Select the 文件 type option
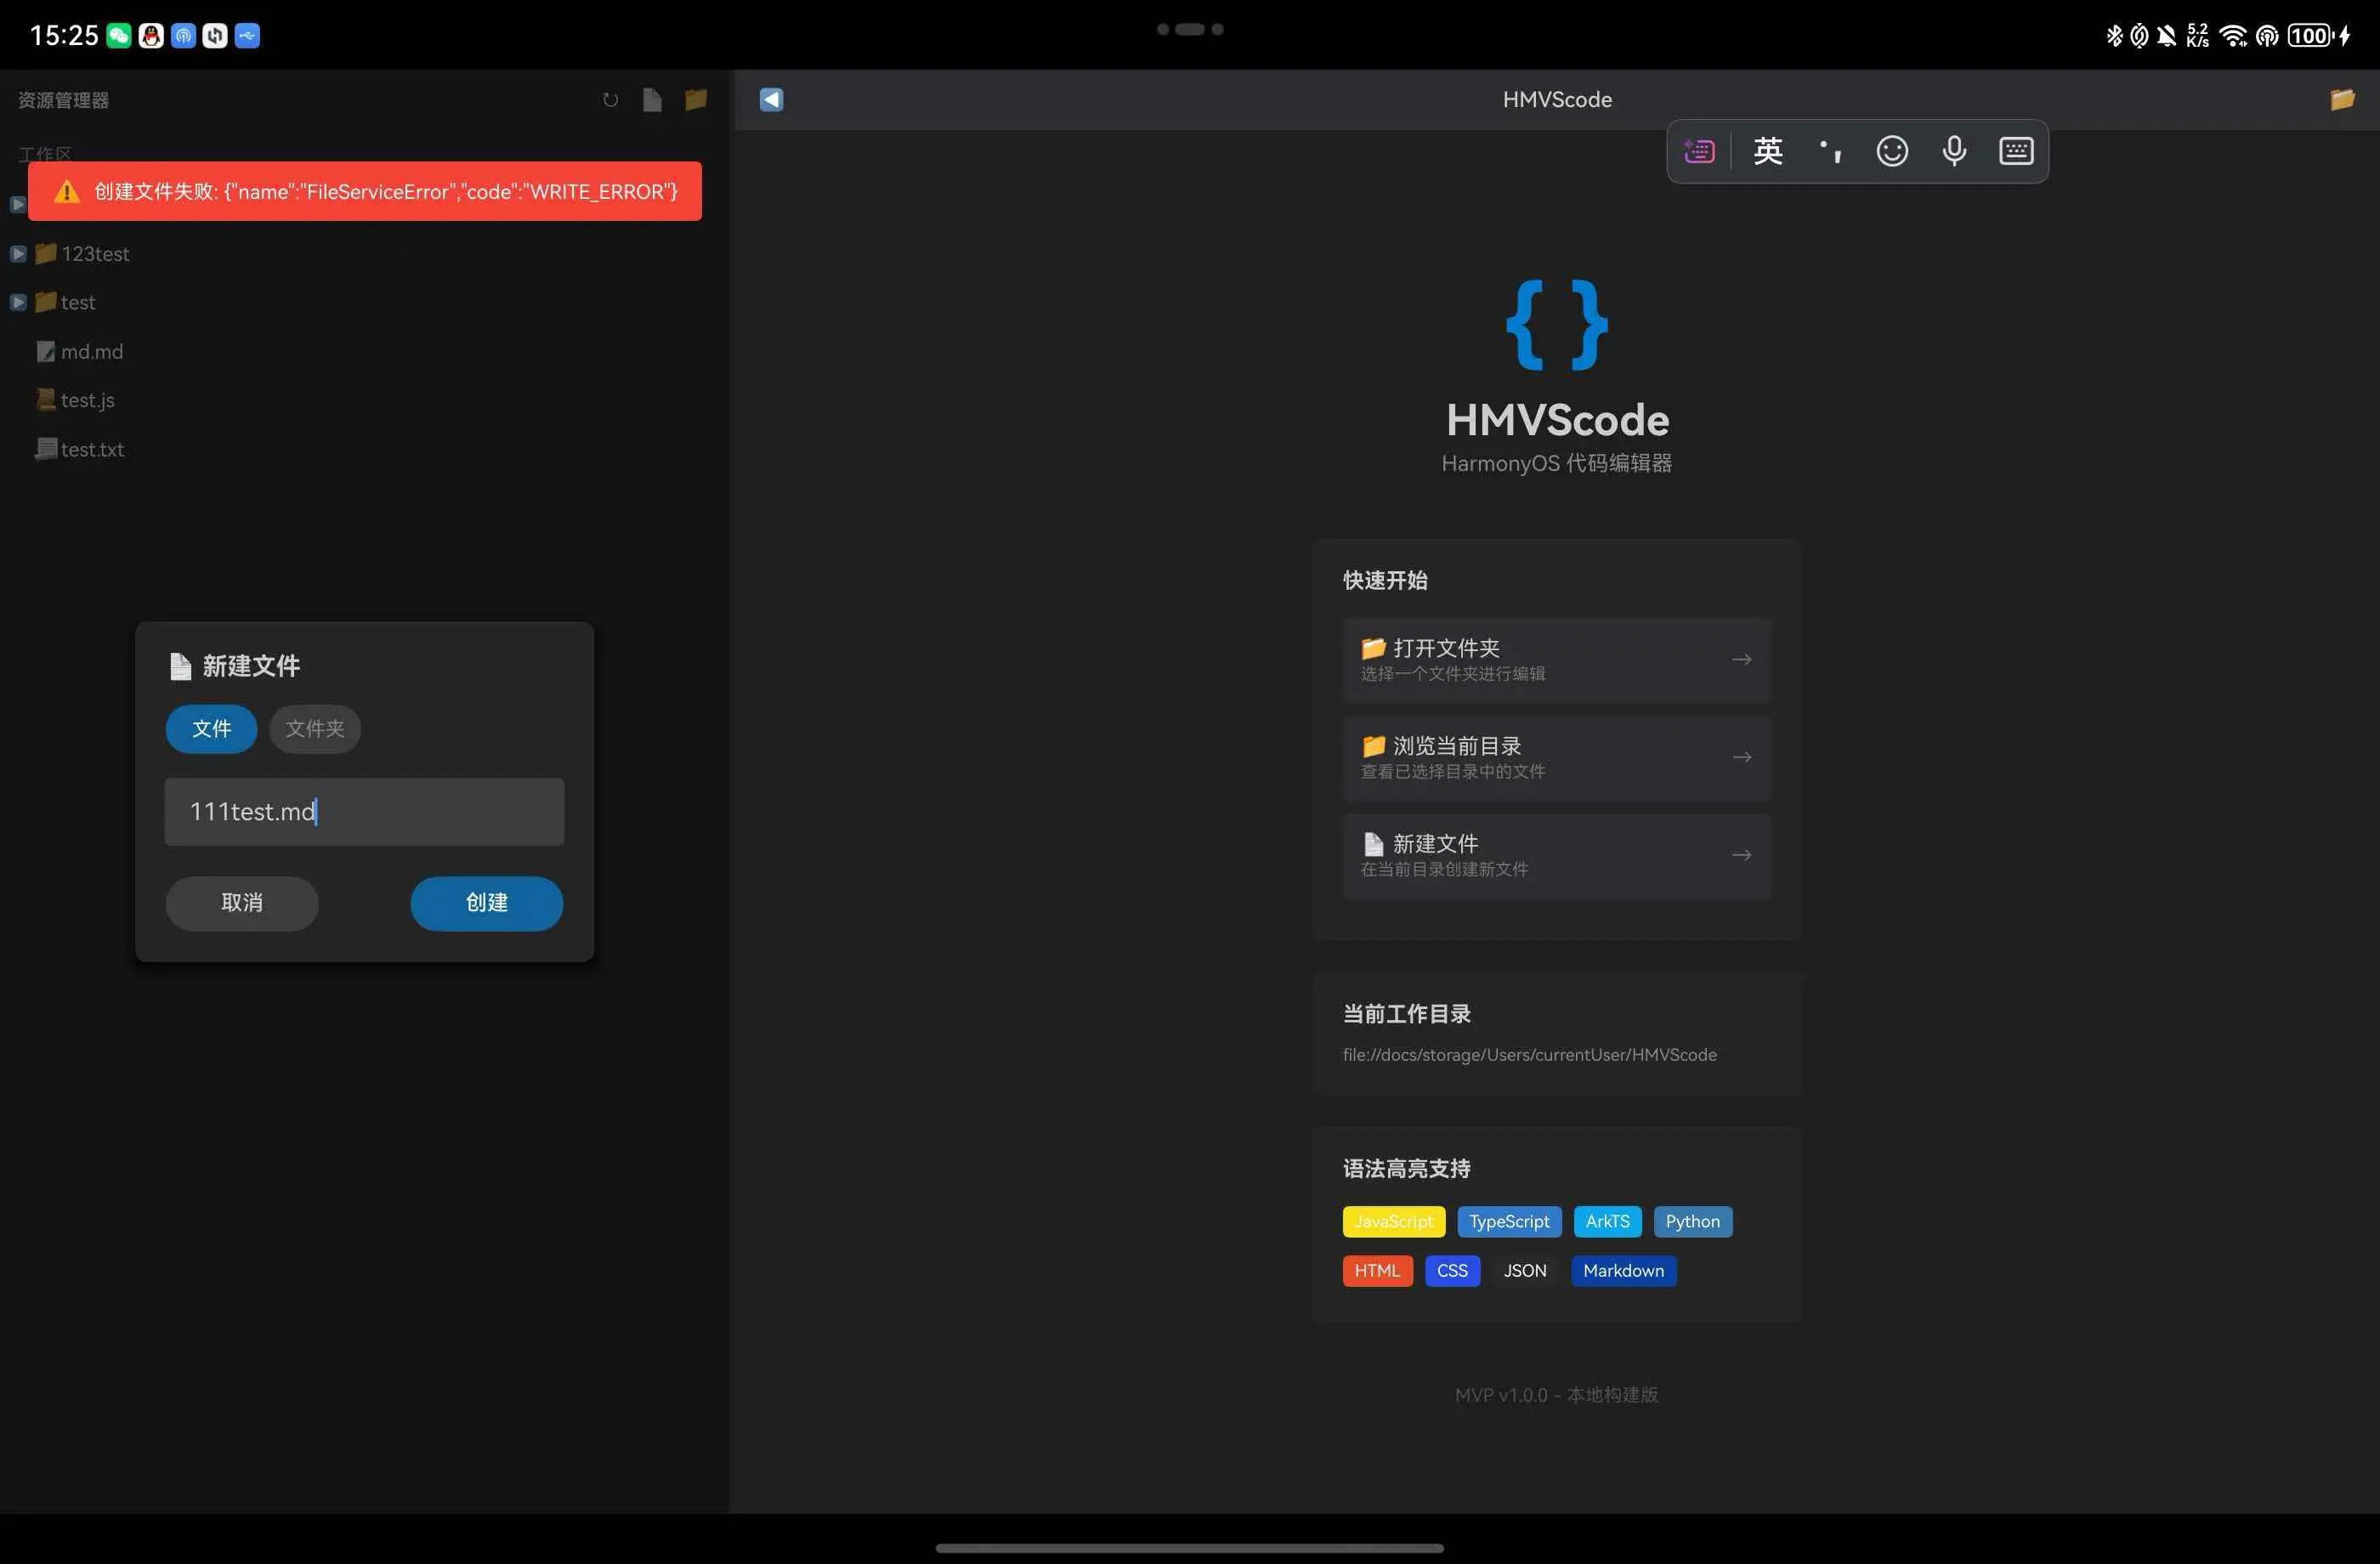Screen dimensions: 2380x1564 coord(211,729)
